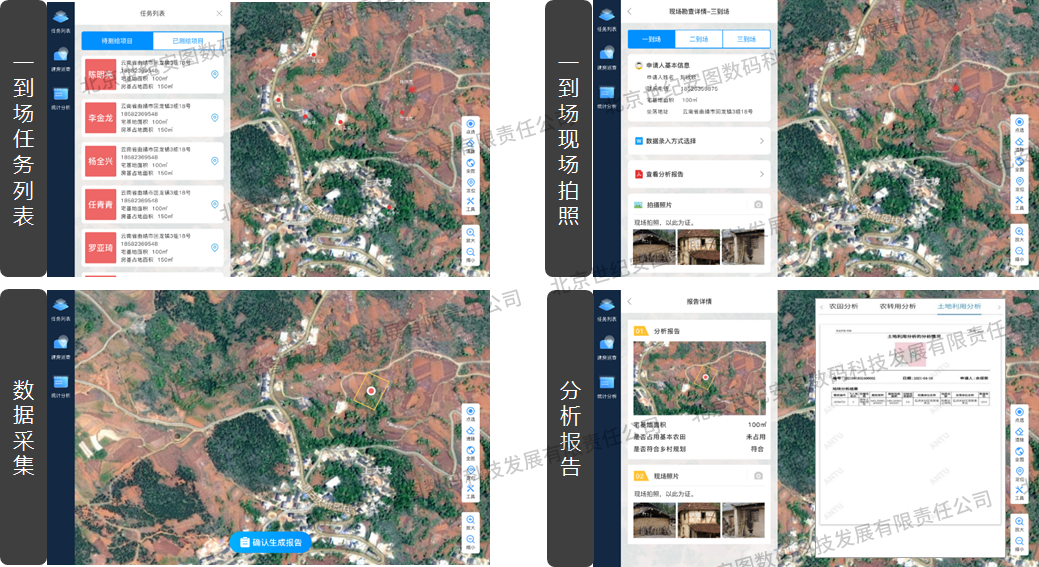This screenshot has height=567, width=1039.
Task: Click 确认生成报告 button
Action: click(271, 542)
